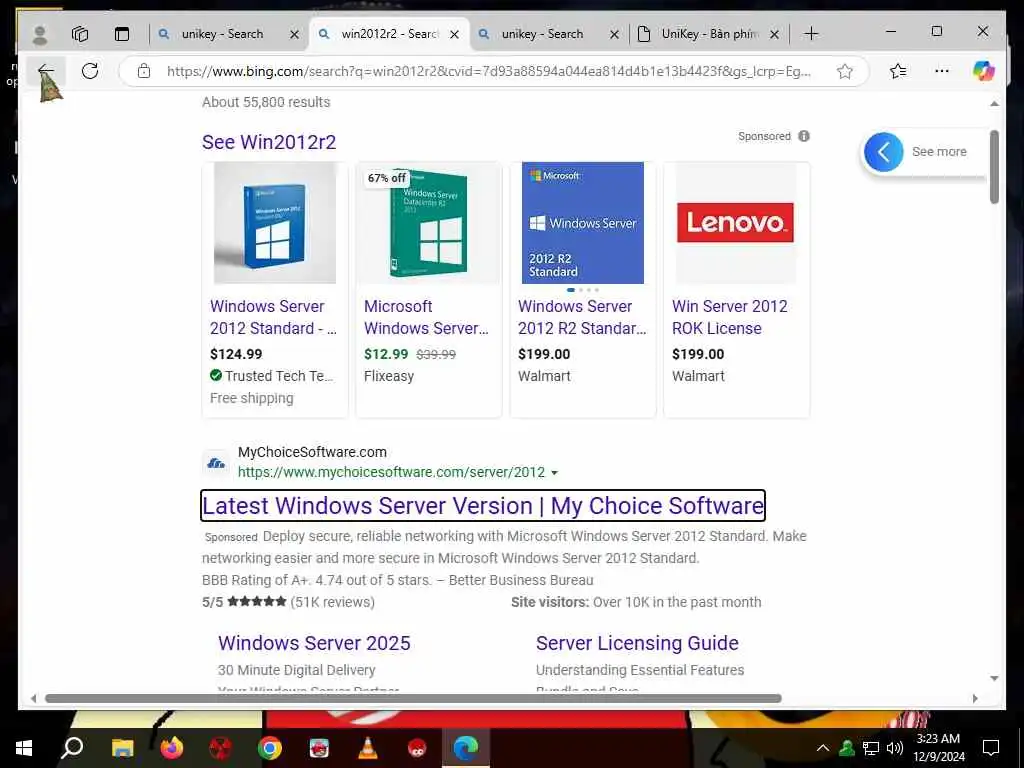Open See Win2012r2 heading link
The height and width of the screenshot is (768, 1024).
pos(269,142)
